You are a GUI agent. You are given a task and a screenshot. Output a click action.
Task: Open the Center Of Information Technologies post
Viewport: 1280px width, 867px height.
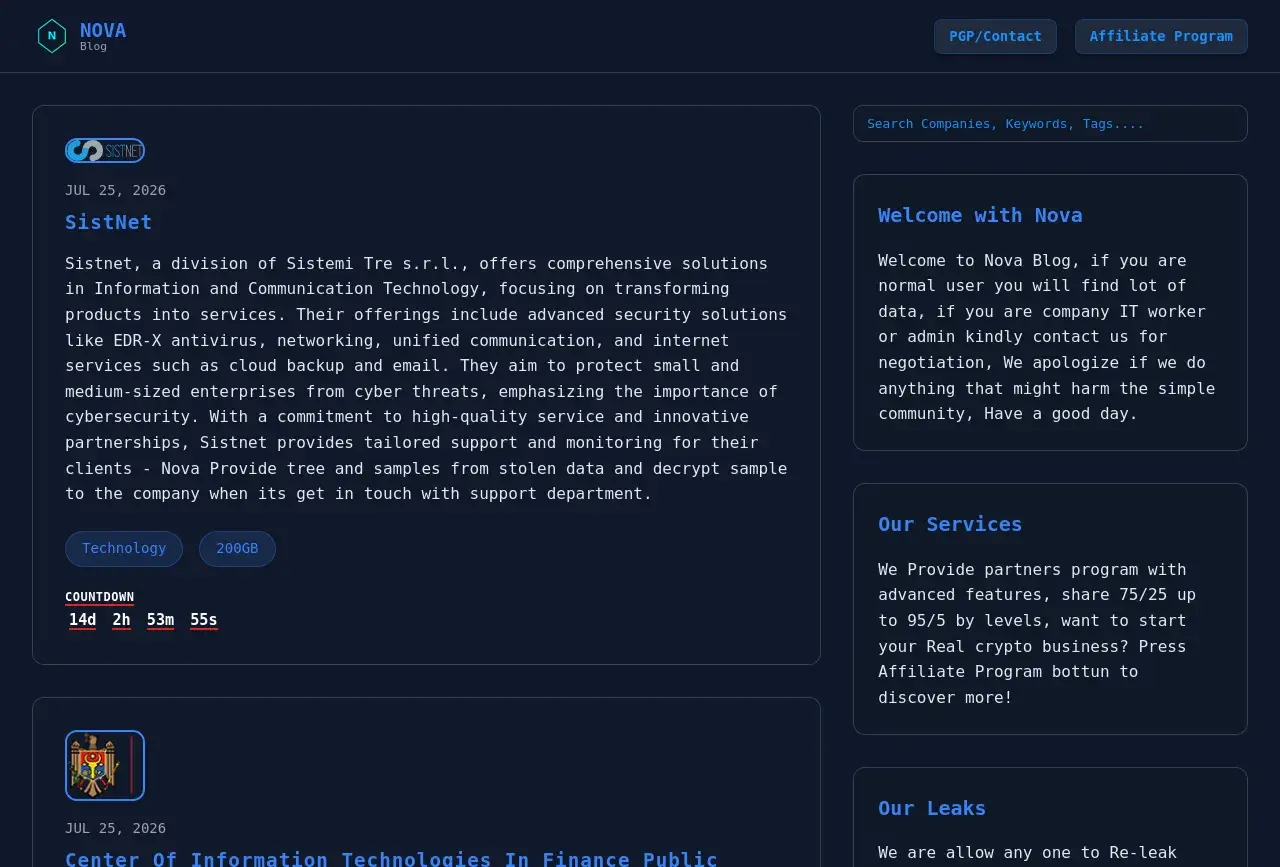click(391, 858)
